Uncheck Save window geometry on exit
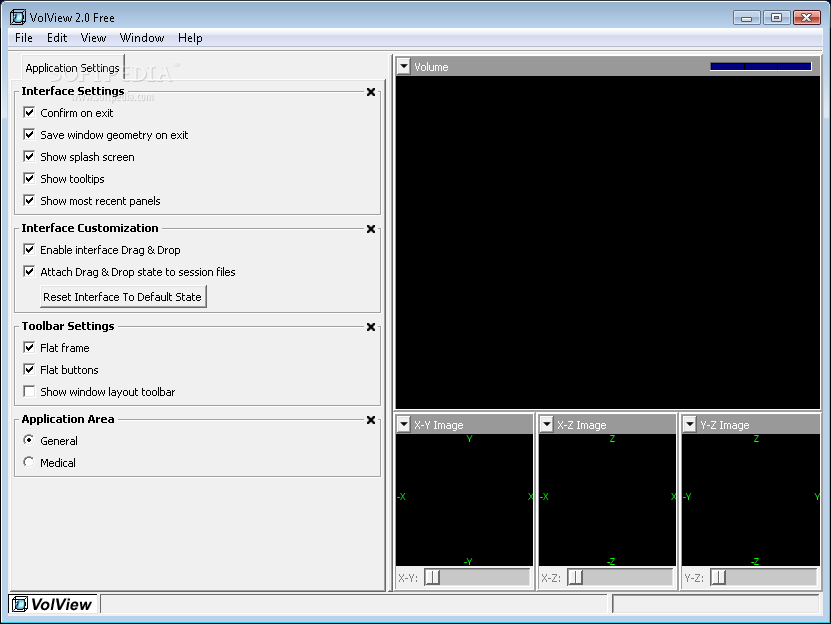831x624 pixels. point(29,135)
